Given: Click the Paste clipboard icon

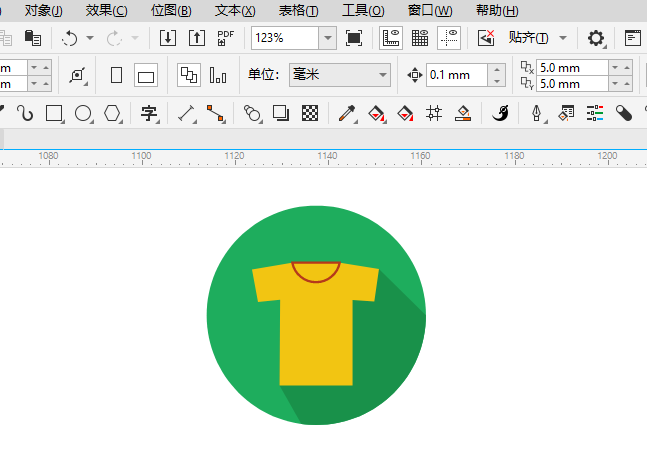Looking at the screenshot, I should [33, 38].
